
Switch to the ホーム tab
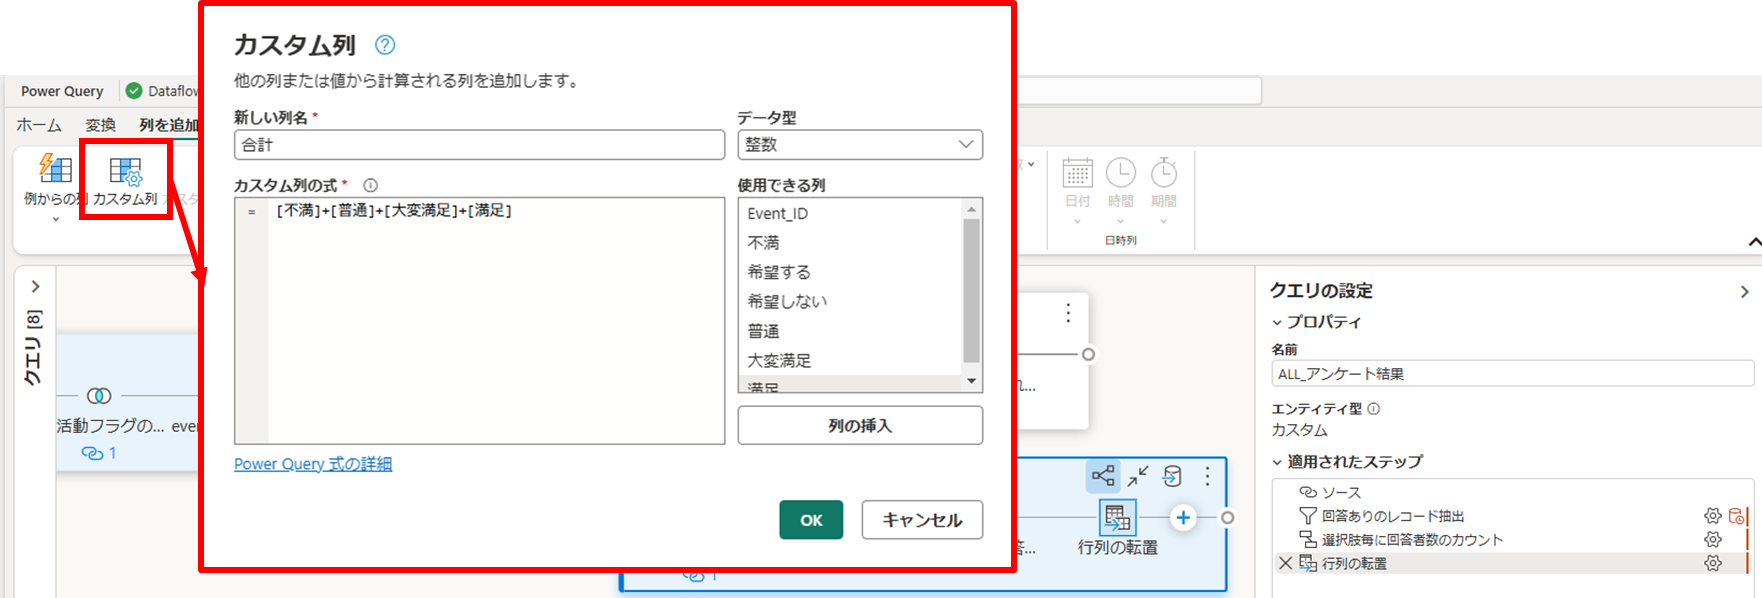pos(39,125)
